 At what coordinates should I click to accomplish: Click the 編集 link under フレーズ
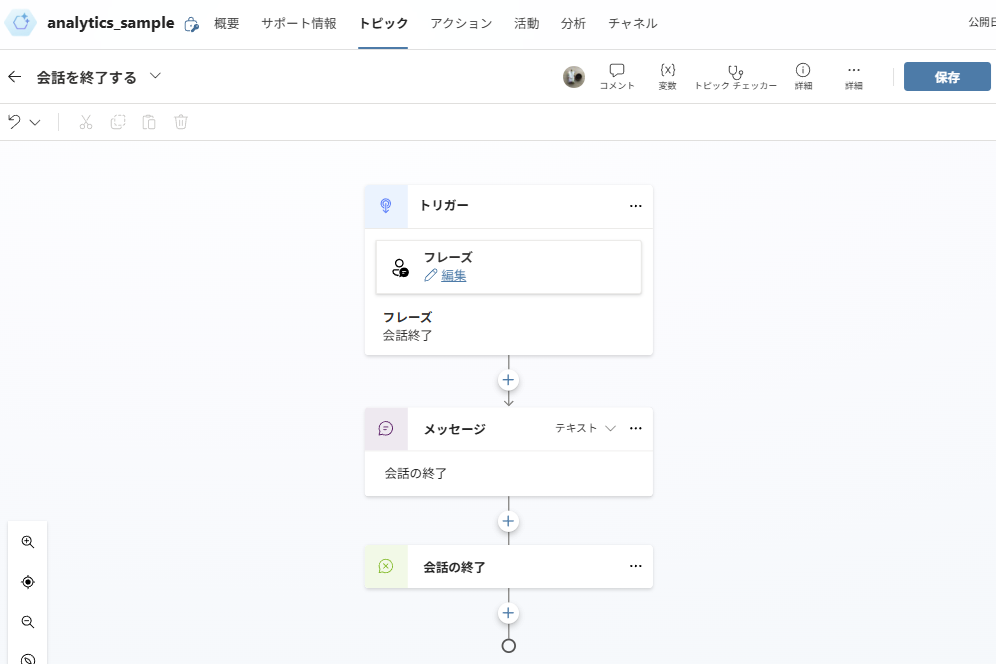pyautogui.click(x=454, y=276)
